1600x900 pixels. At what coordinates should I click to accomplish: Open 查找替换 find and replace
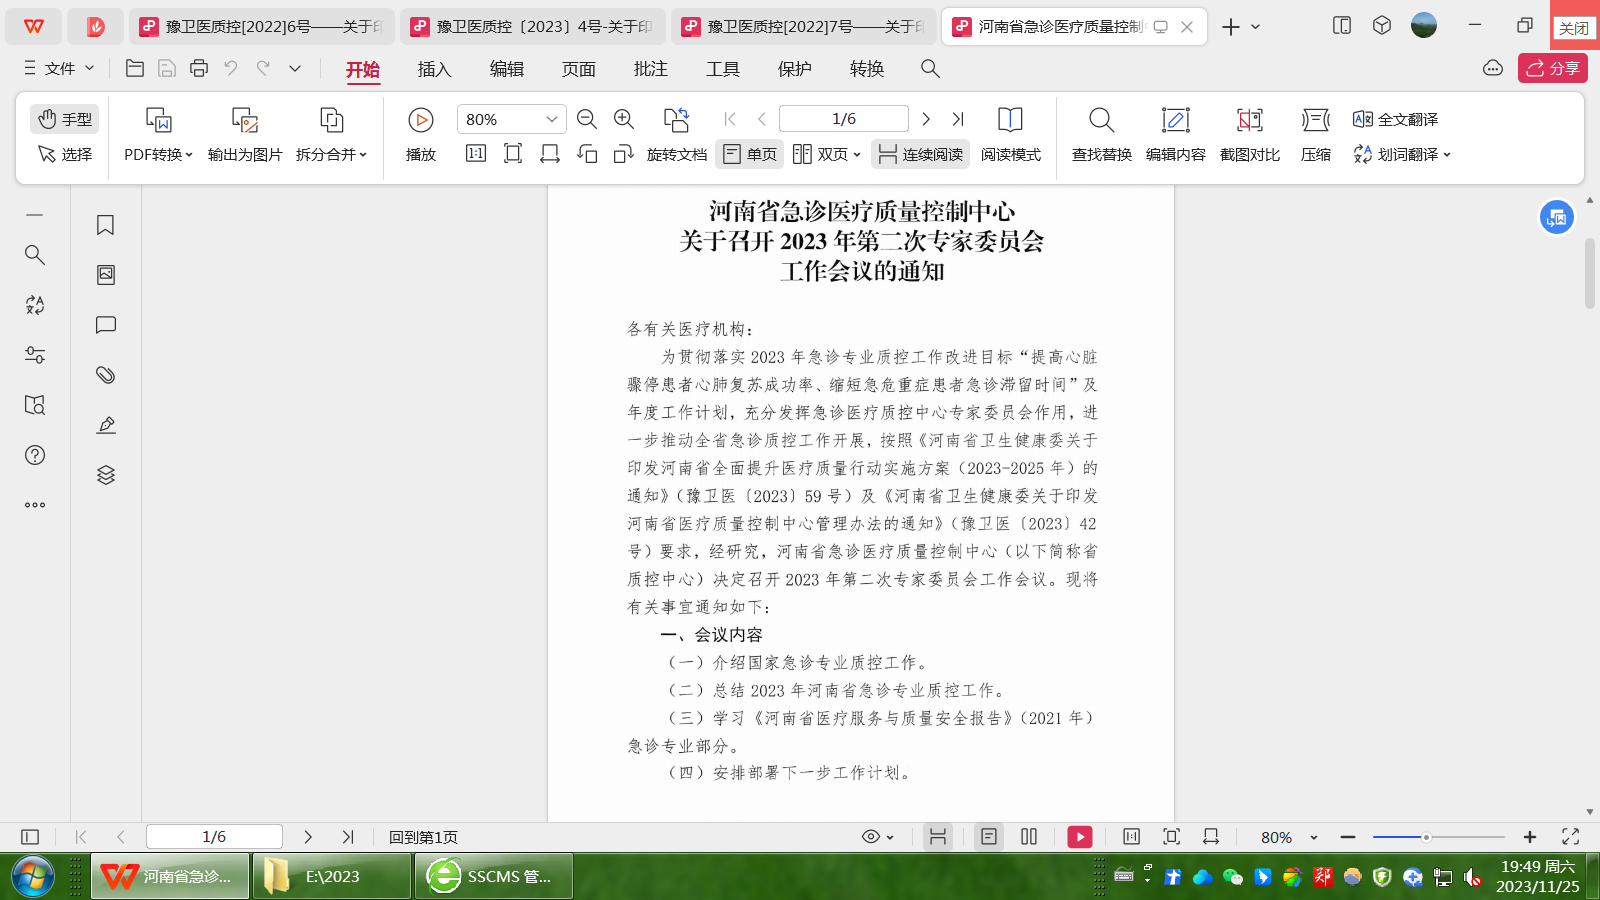(1102, 135)
